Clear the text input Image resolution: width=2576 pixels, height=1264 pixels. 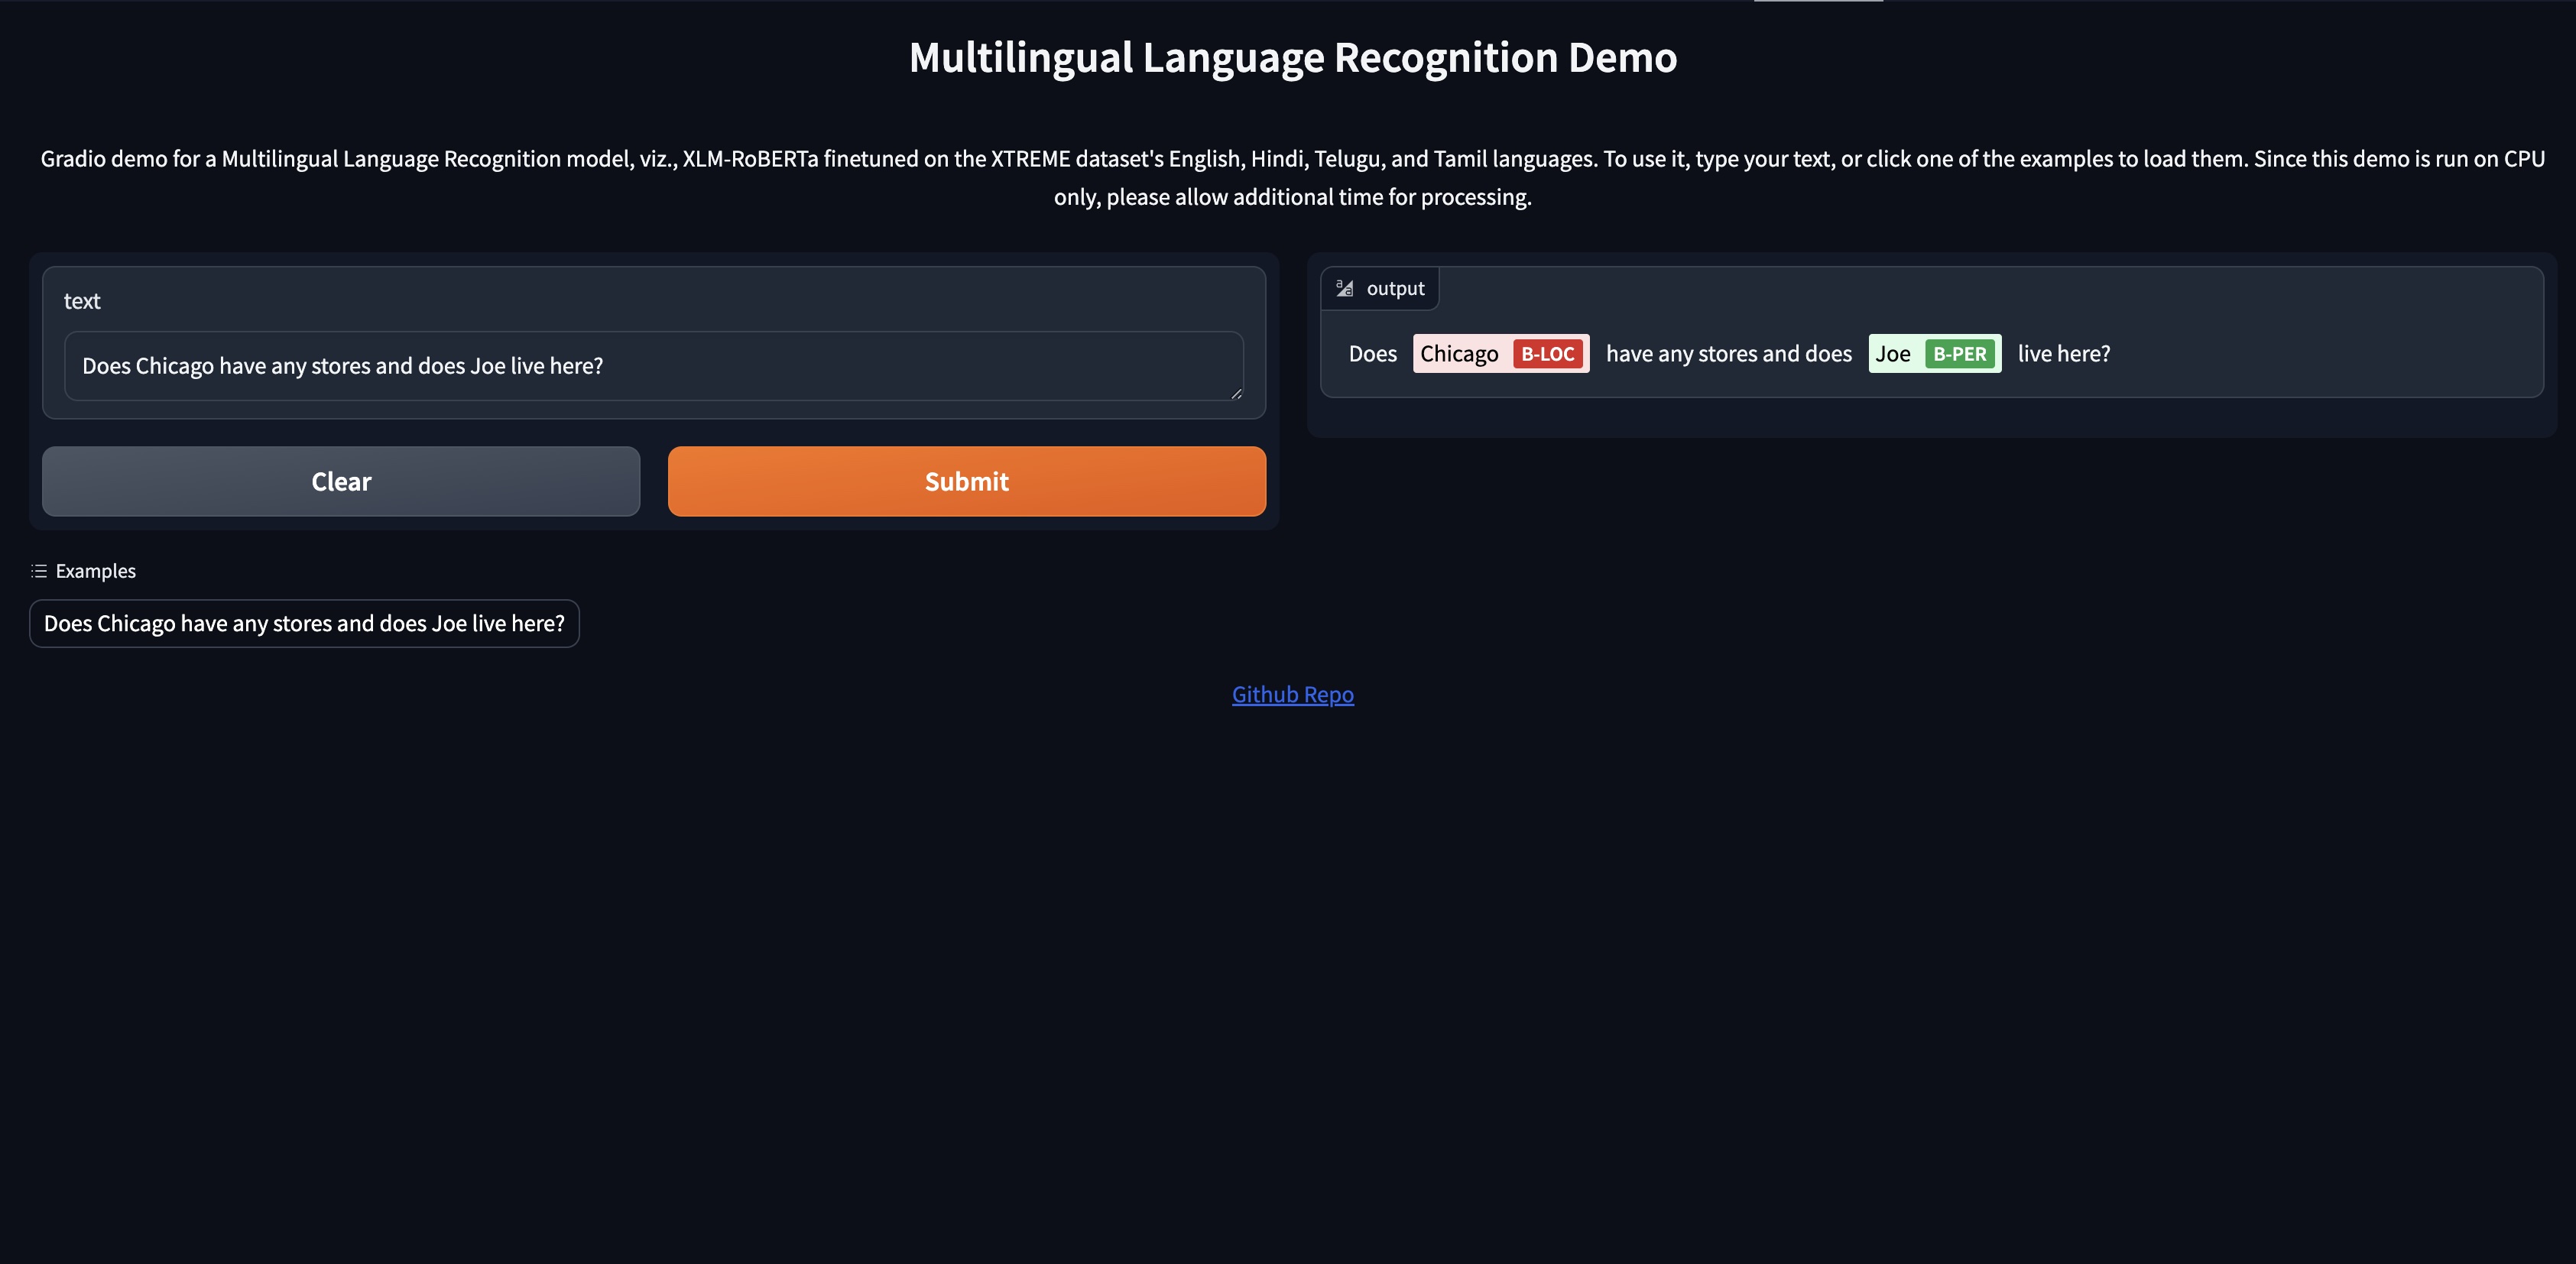click(x=341, y=481)
